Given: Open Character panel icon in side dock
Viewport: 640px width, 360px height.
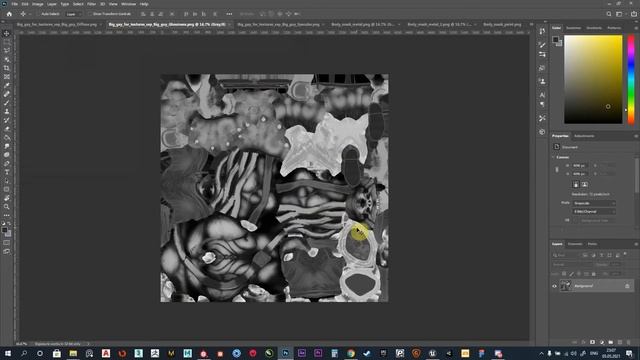Looking at the screenshot, I should (542, 95).
